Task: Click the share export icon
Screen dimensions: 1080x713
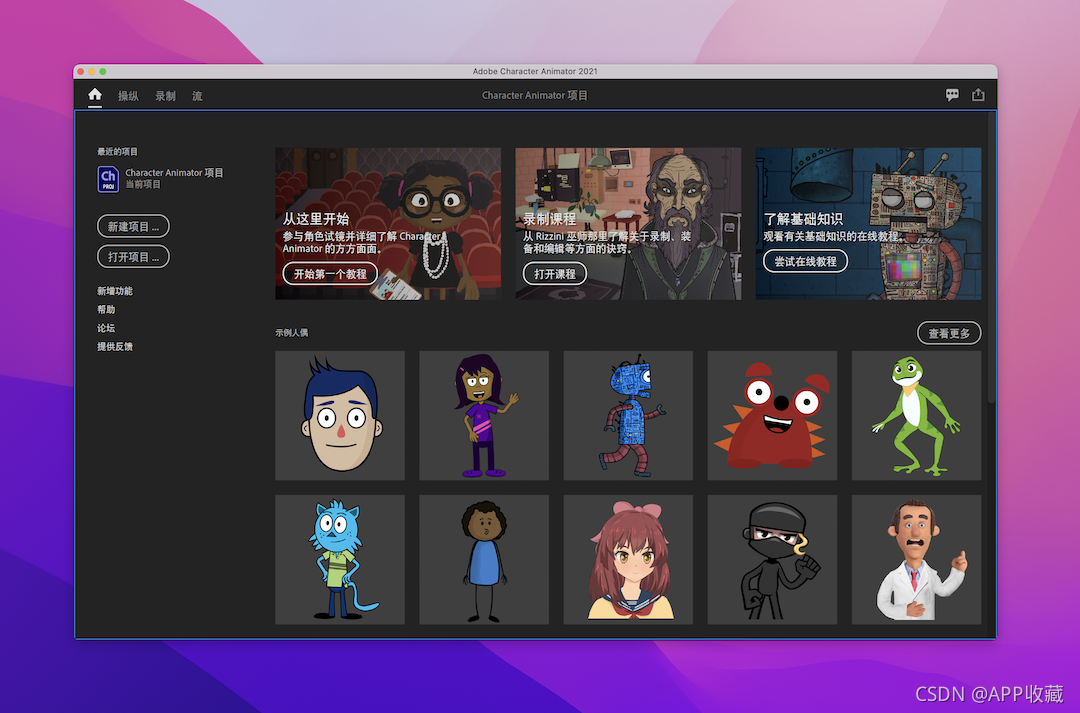Action: coord(978,95)
